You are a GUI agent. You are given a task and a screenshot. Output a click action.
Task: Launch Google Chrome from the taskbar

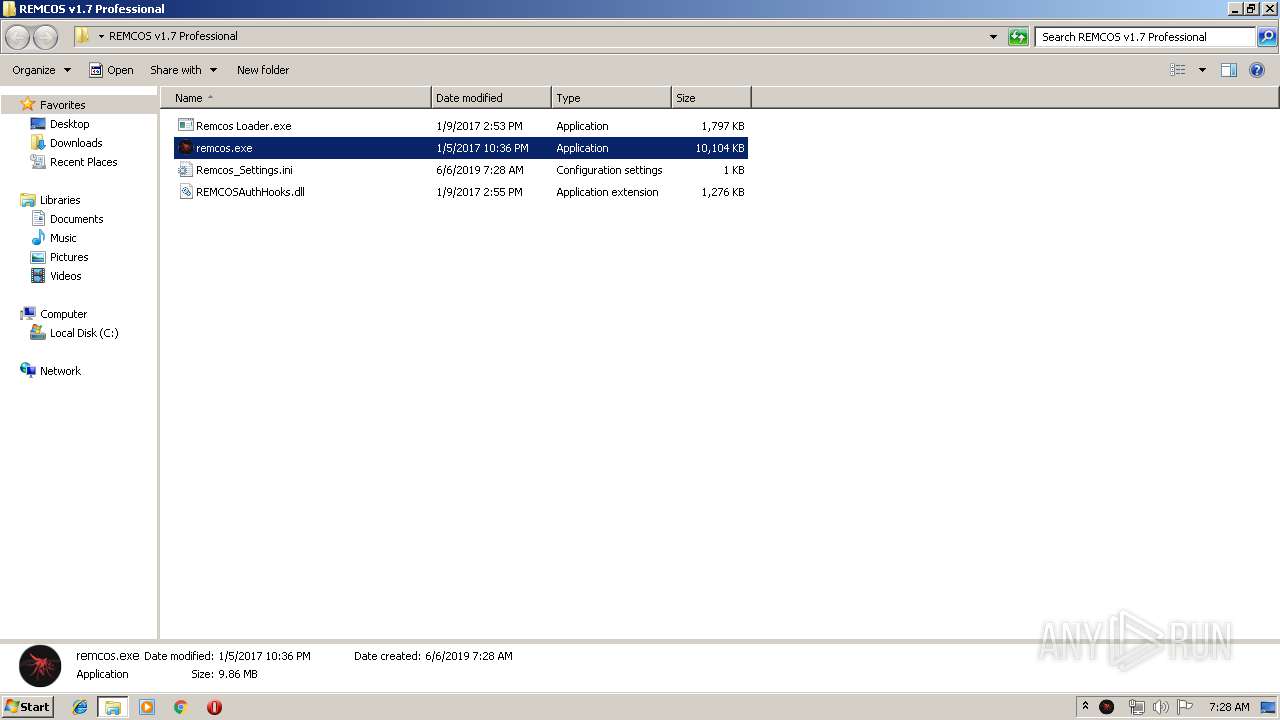pos(181,707)
